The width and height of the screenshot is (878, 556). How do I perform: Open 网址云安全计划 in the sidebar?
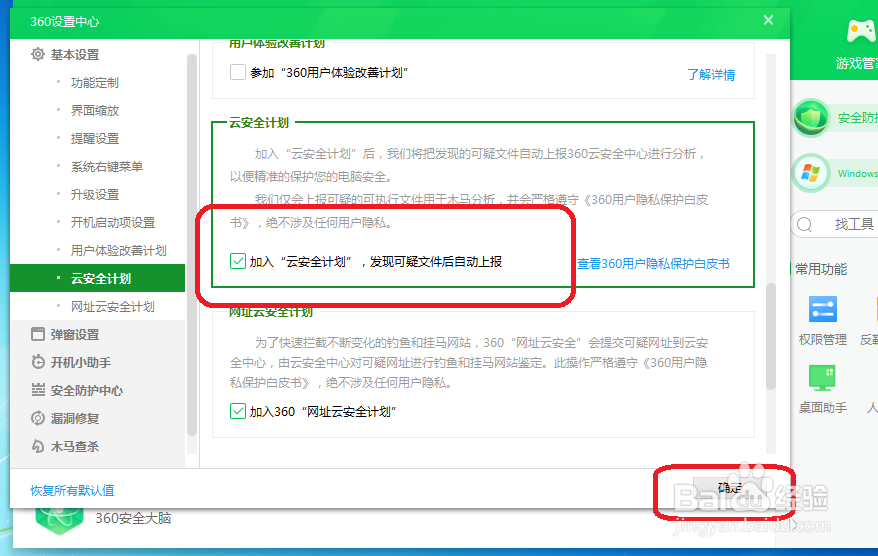[x=113, y=307]
